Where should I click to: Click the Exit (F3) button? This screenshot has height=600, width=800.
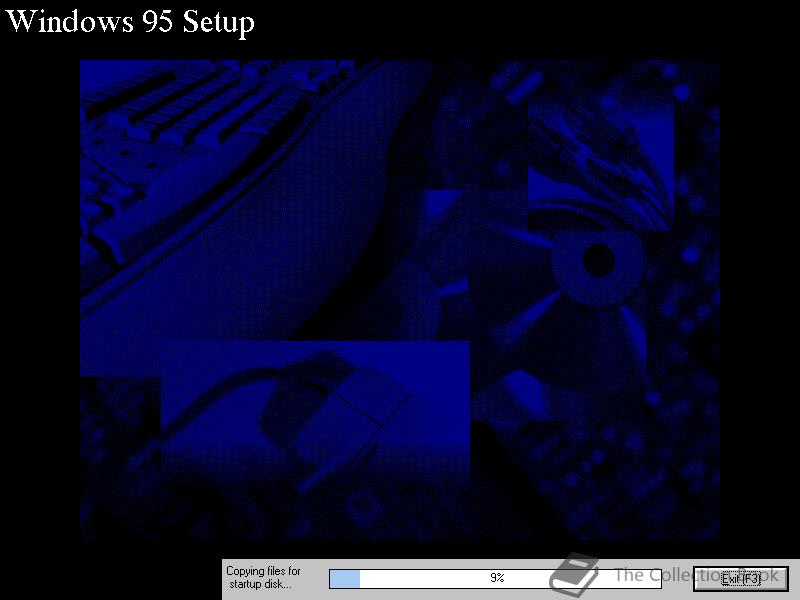[740, 579]
